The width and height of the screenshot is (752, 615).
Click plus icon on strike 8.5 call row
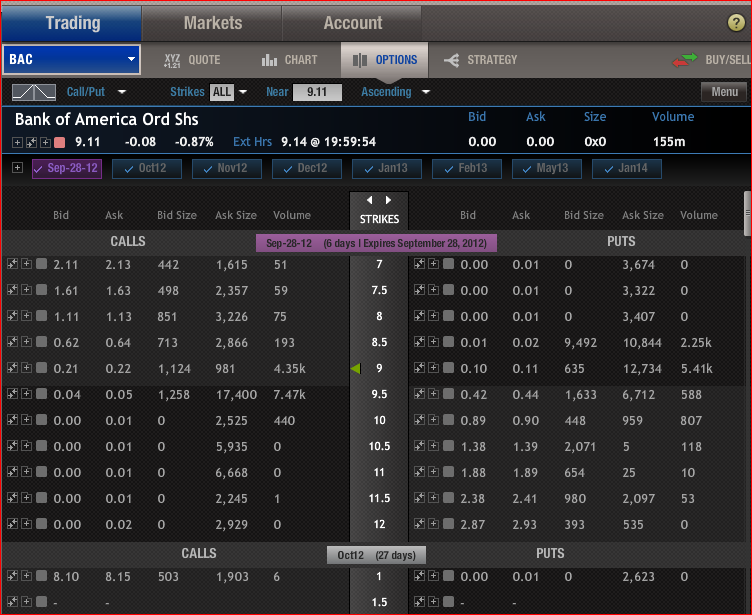coord(27,342)
